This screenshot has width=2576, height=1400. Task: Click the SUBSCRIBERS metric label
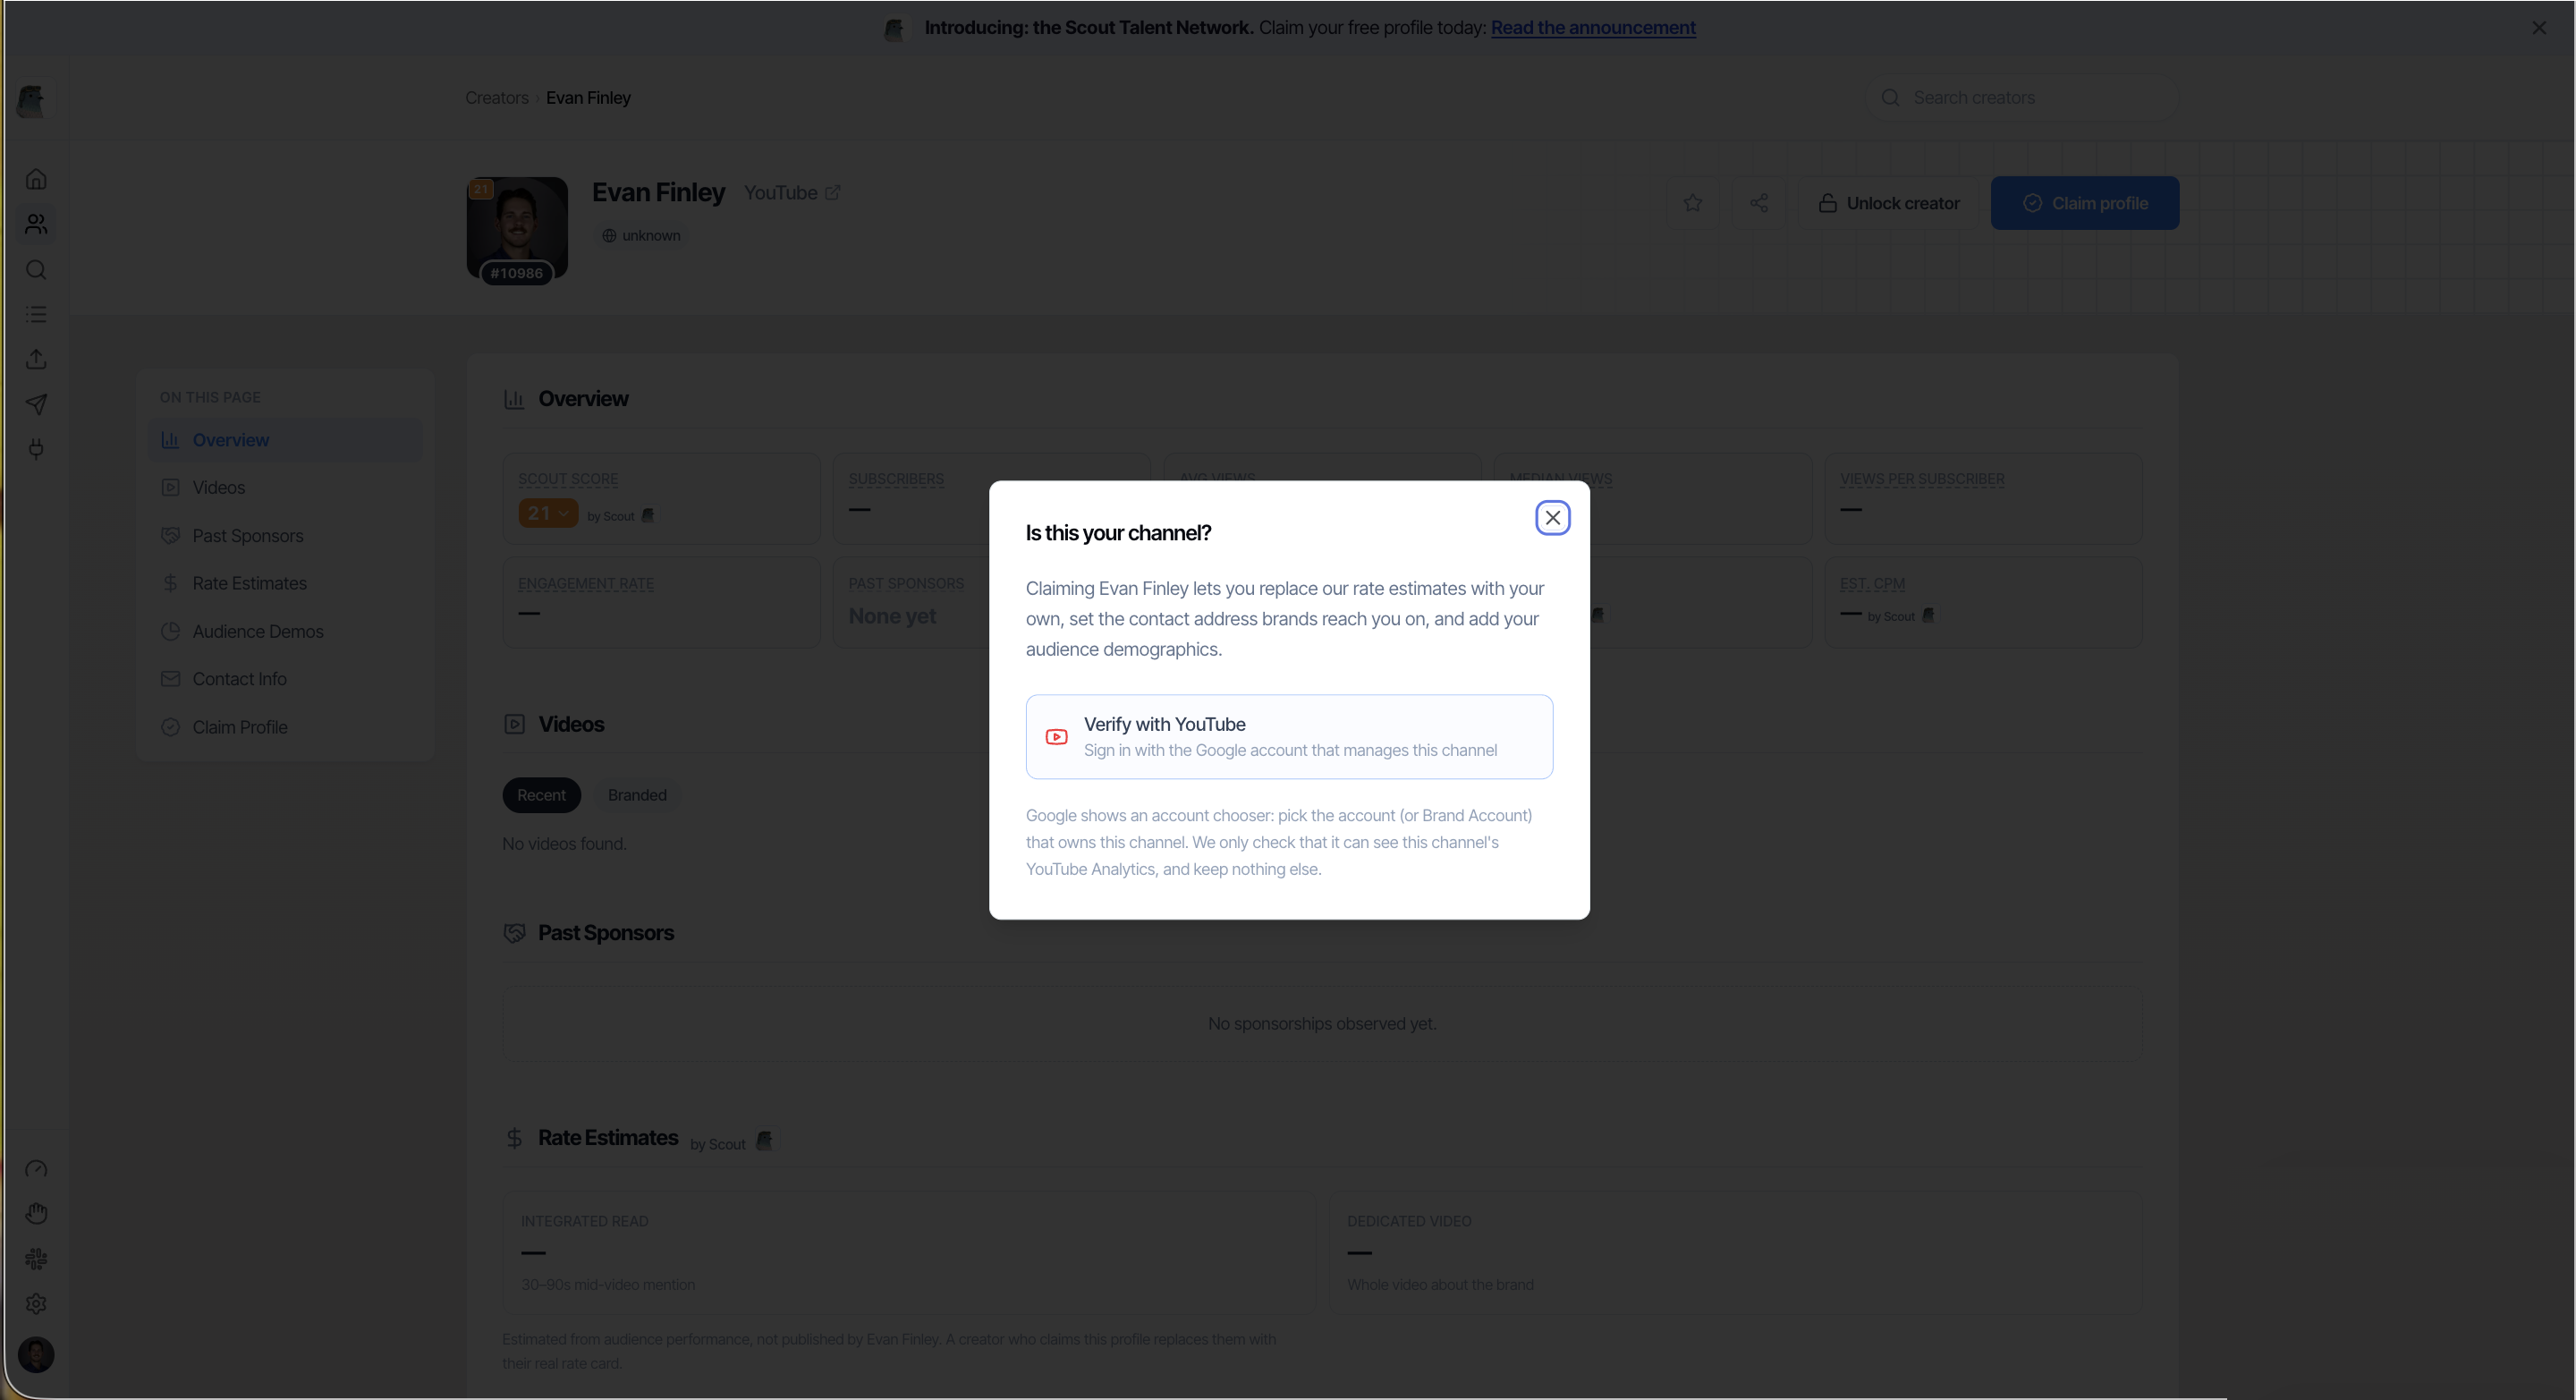click(896, 479)
